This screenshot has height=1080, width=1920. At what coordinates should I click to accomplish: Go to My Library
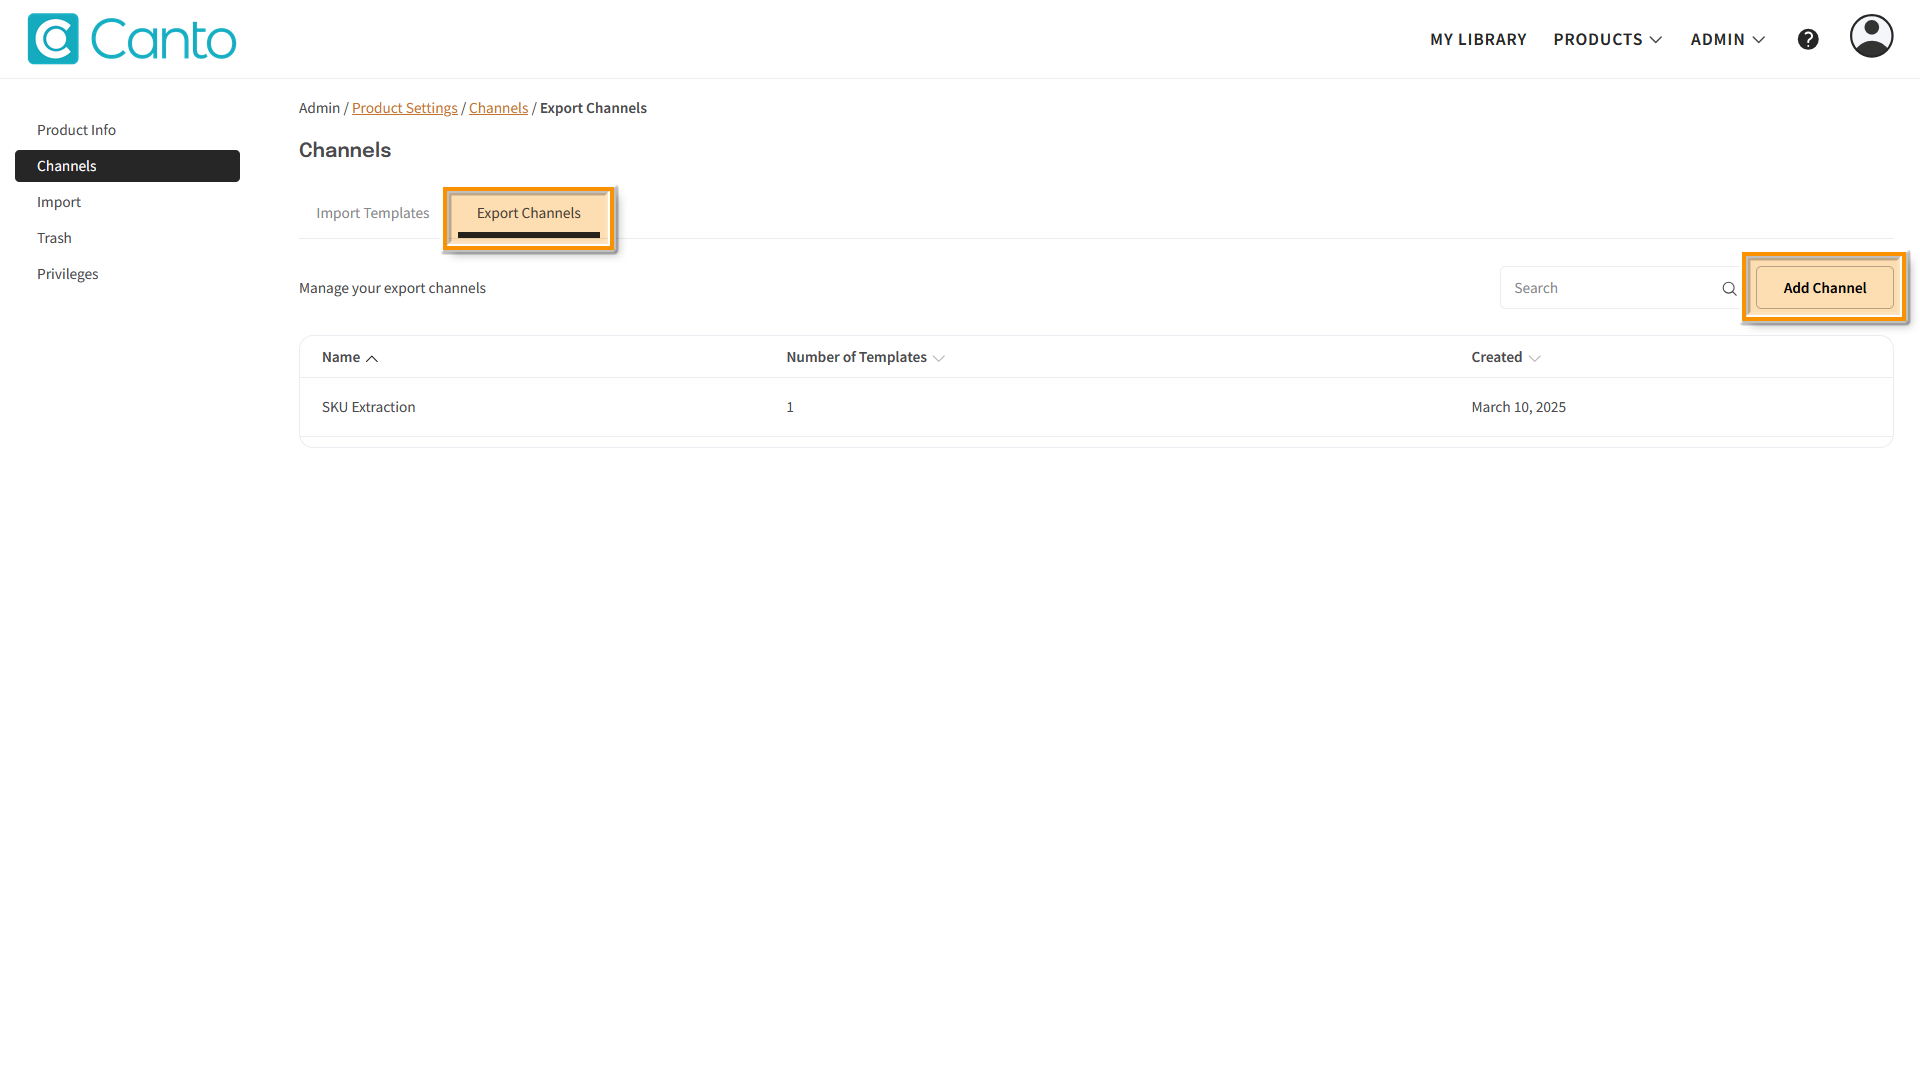(1478, 39)
